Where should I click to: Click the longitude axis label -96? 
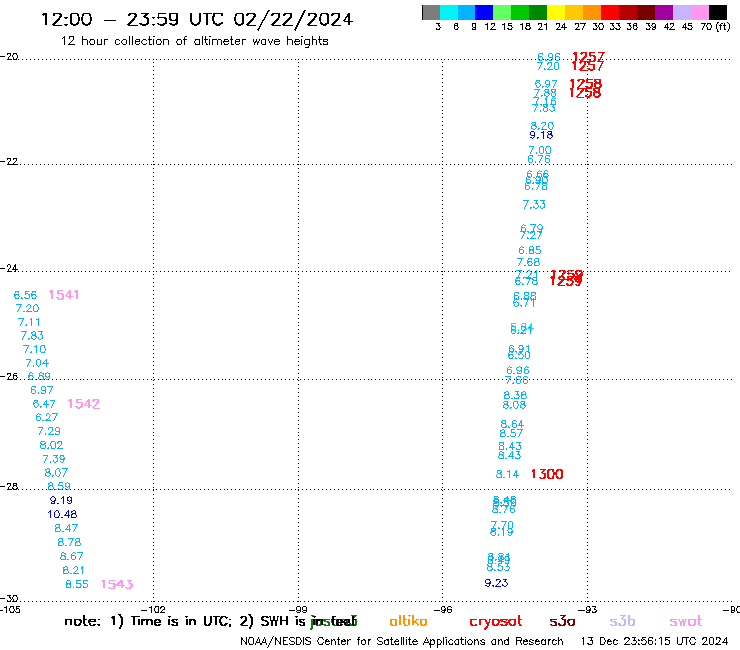tap(443, 609)
